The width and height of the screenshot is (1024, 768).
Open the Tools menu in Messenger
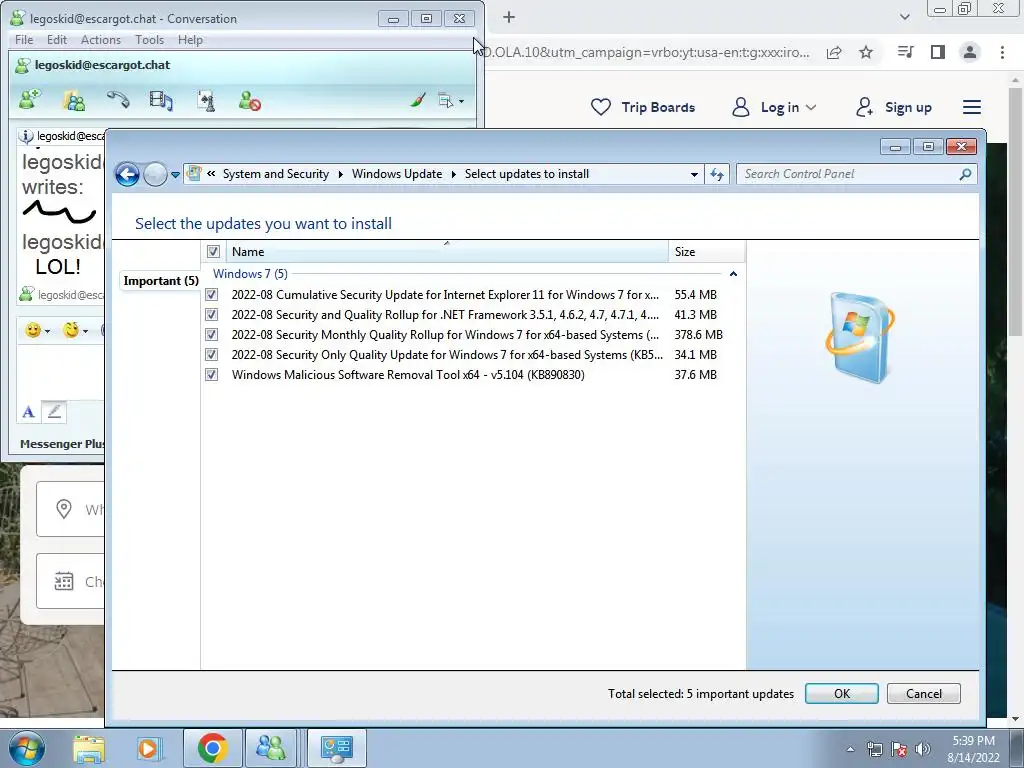[150, 40]
